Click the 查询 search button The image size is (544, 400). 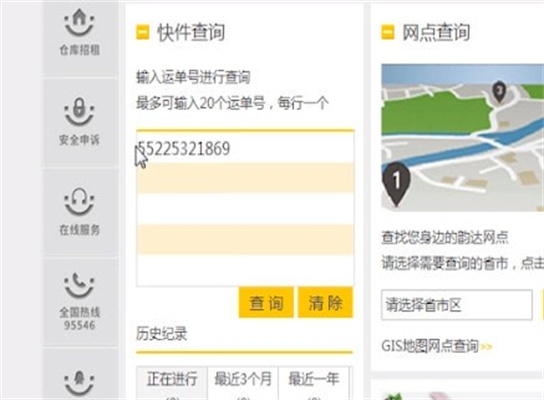click(x=266, y=303)
